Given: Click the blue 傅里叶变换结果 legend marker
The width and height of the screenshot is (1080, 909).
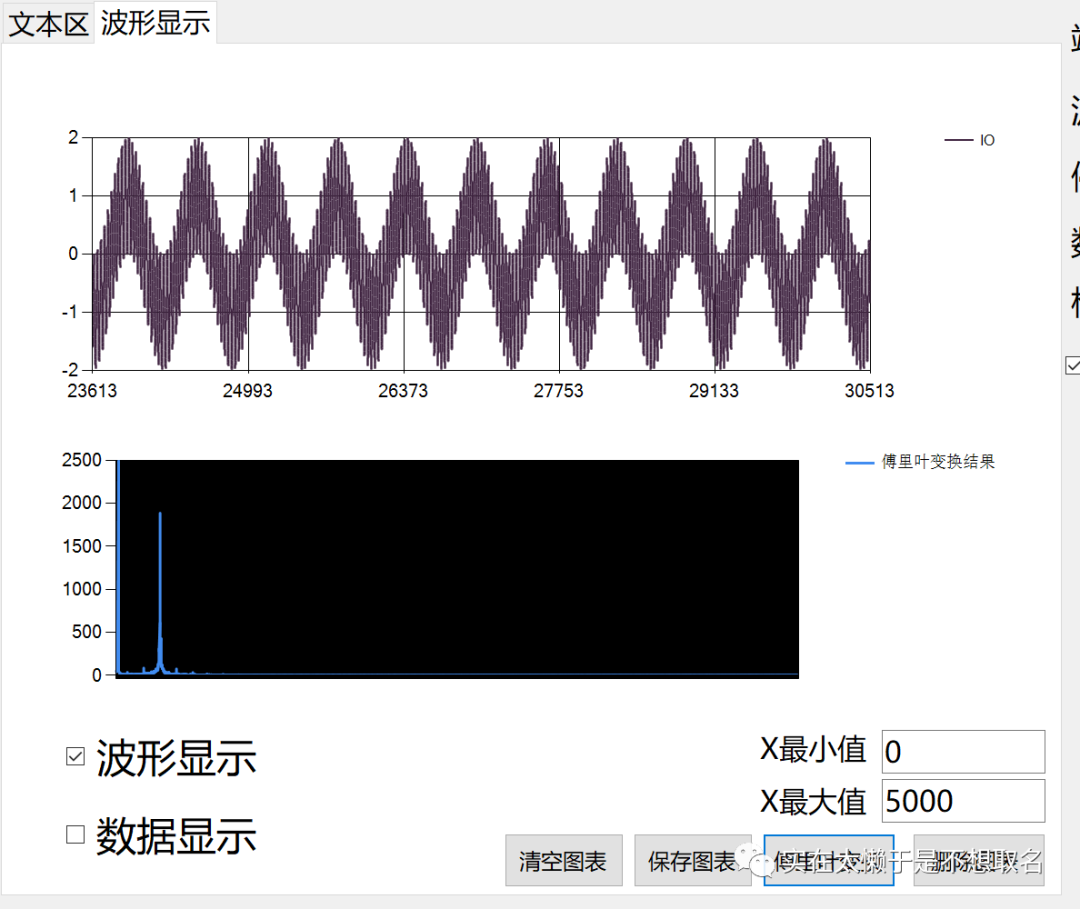Looking at the screenshot, I should (x=860, y=463).
